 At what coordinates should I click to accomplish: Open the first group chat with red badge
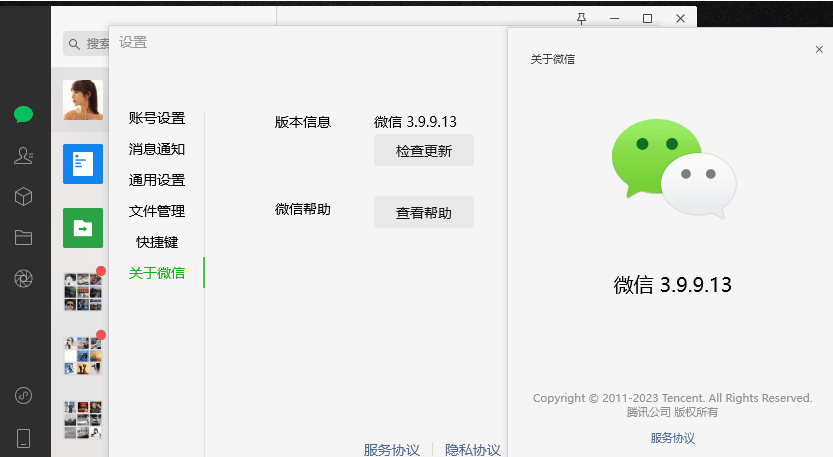(83, 292)
